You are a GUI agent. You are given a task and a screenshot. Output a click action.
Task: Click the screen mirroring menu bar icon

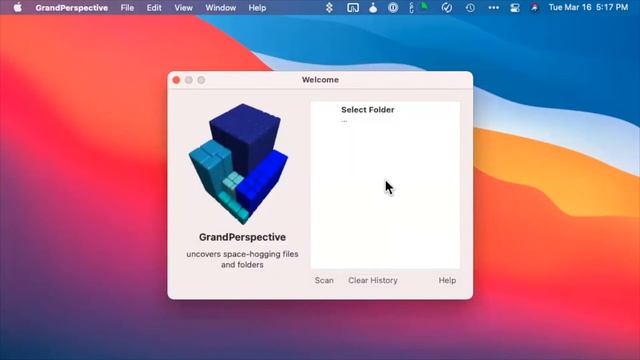coord(353,7)
